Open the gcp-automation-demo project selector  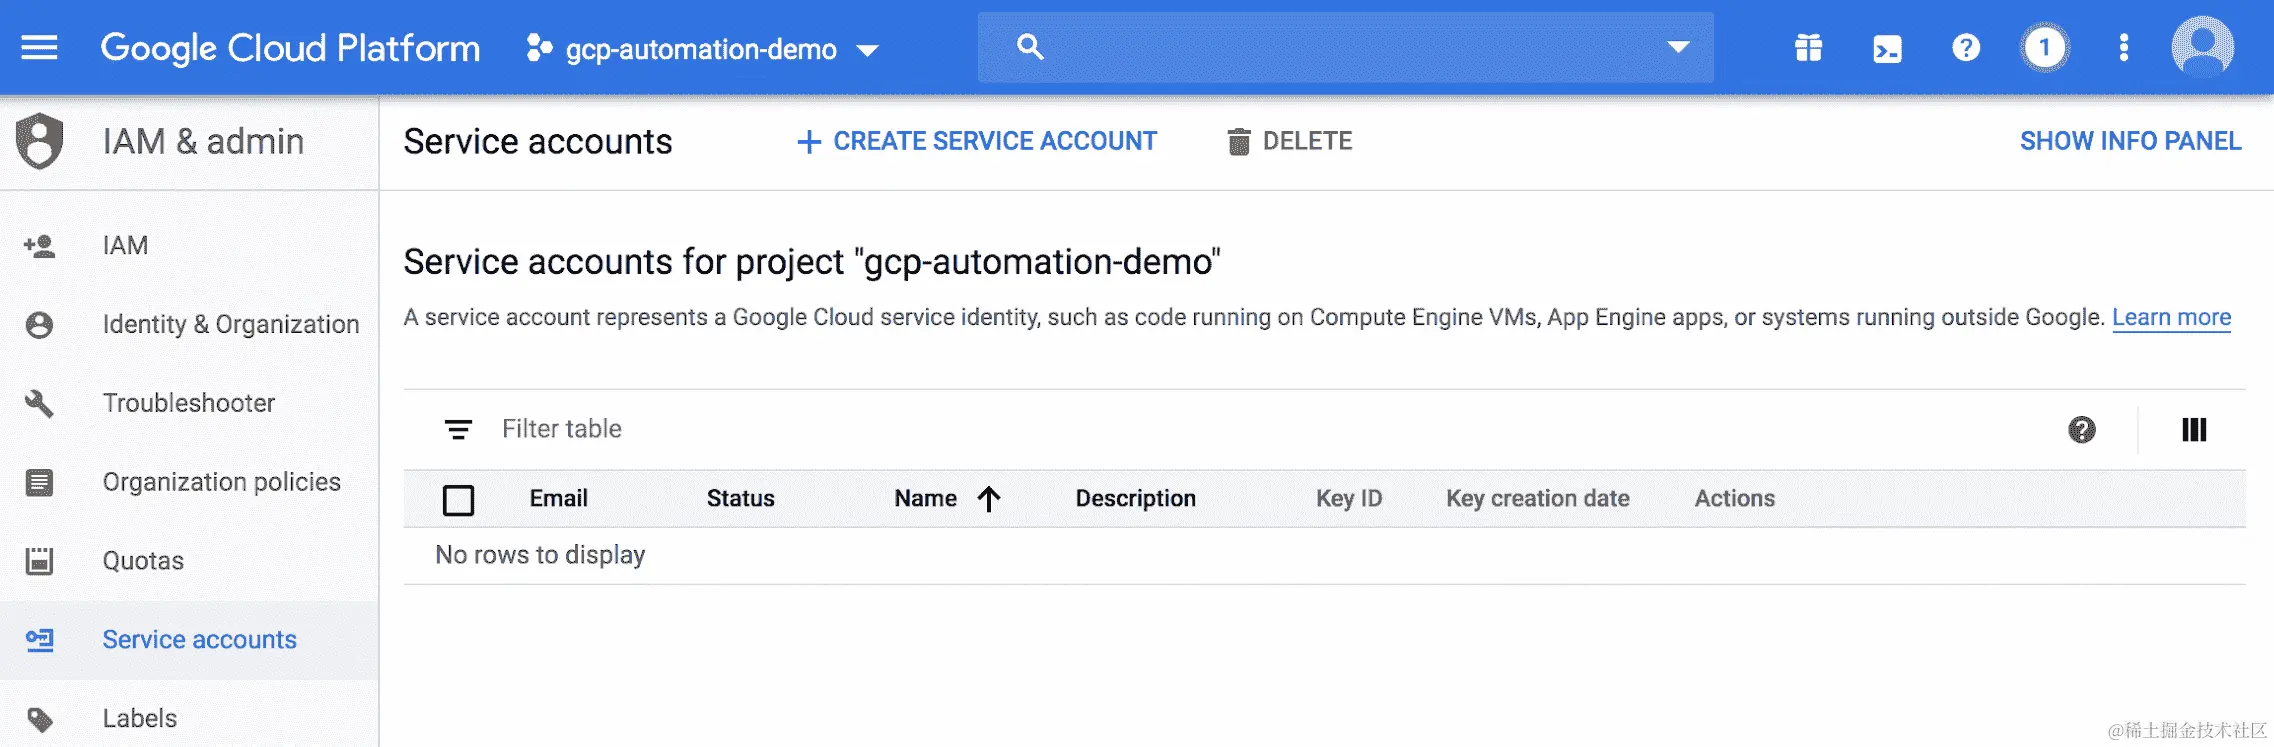(x=703, y=49)
